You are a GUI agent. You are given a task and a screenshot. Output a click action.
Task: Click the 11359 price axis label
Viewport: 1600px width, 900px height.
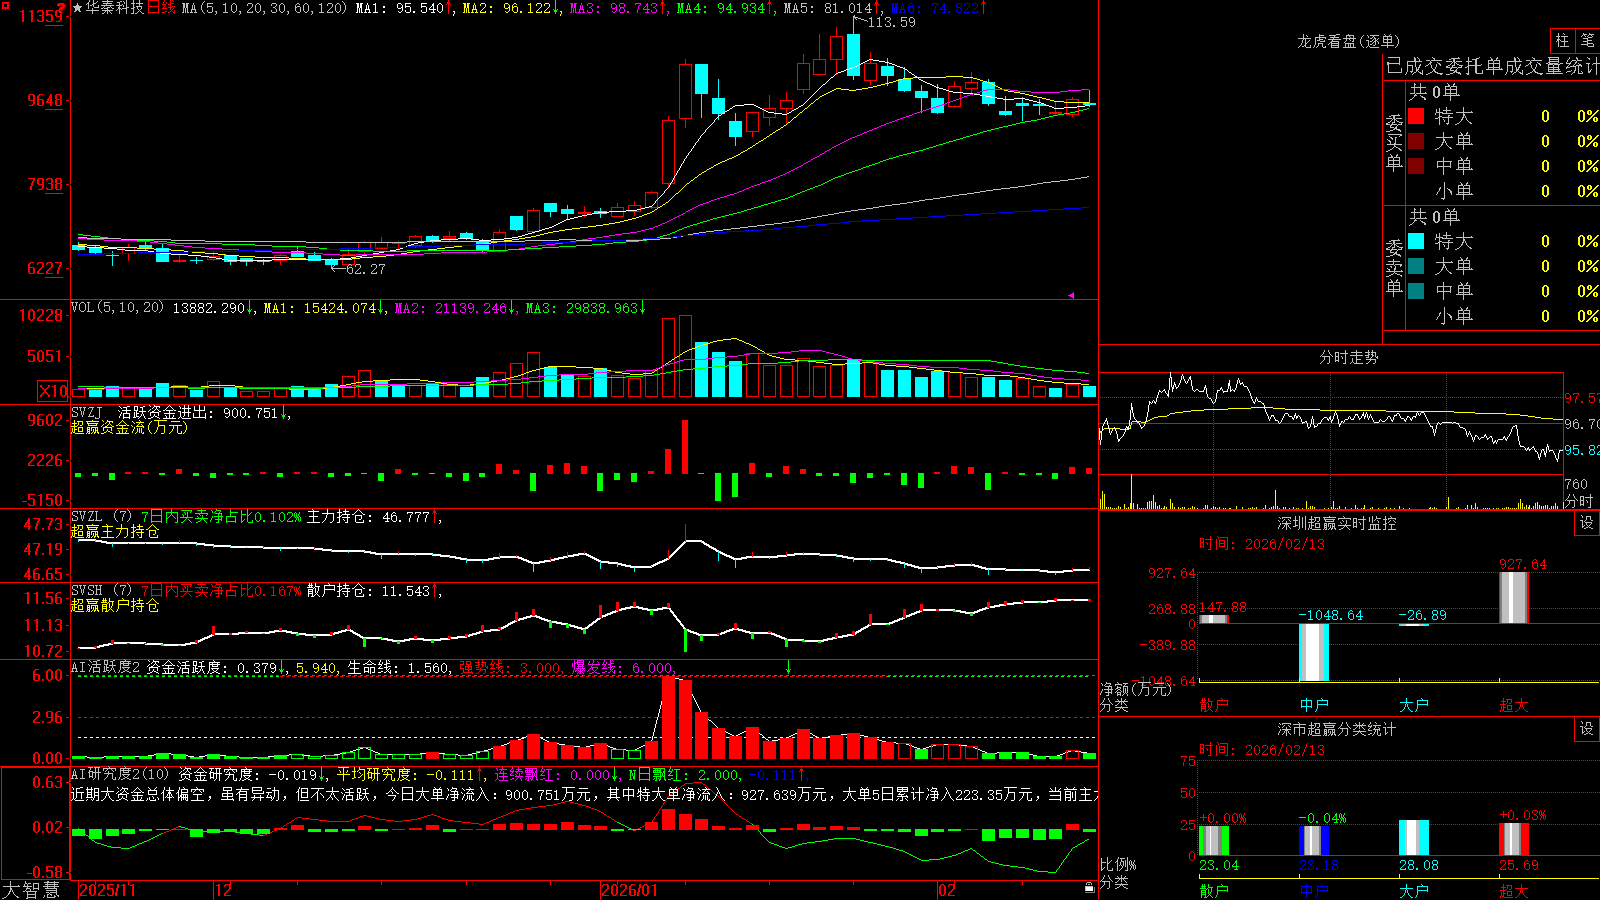[x=41, y=16]
